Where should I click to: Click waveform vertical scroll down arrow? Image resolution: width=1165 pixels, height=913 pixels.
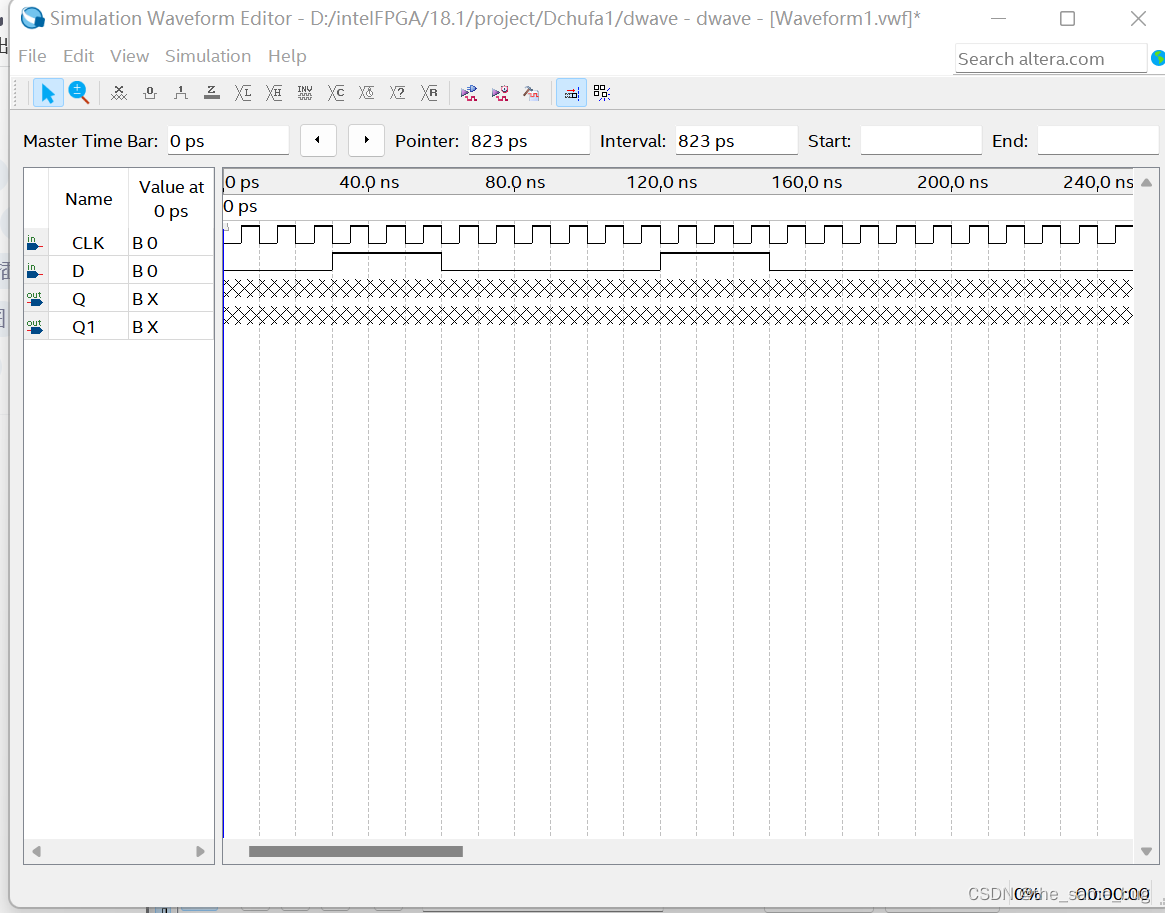(1146, 851)
